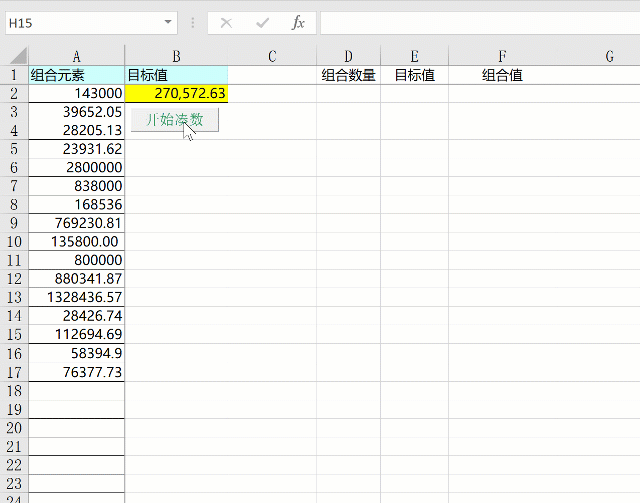Select cell with value 76377.73
Screen dimensions: 640x503
76,372
